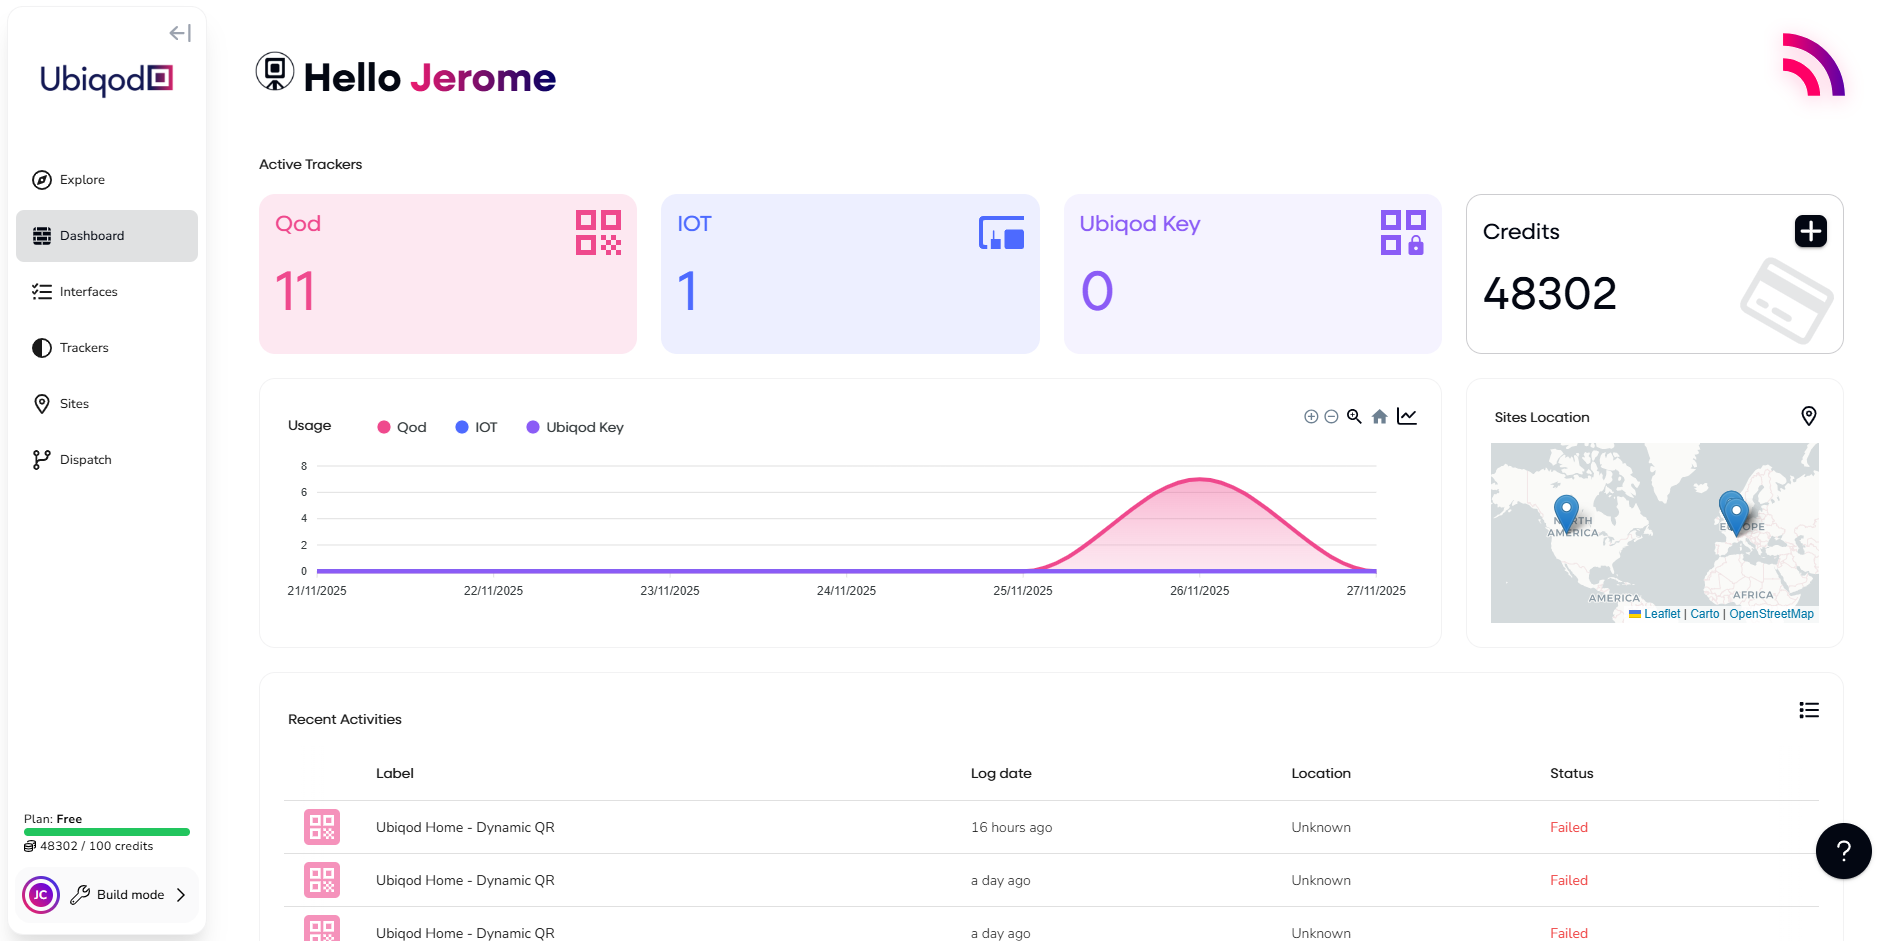Open the Carto attribution link

pos(1705,614)
